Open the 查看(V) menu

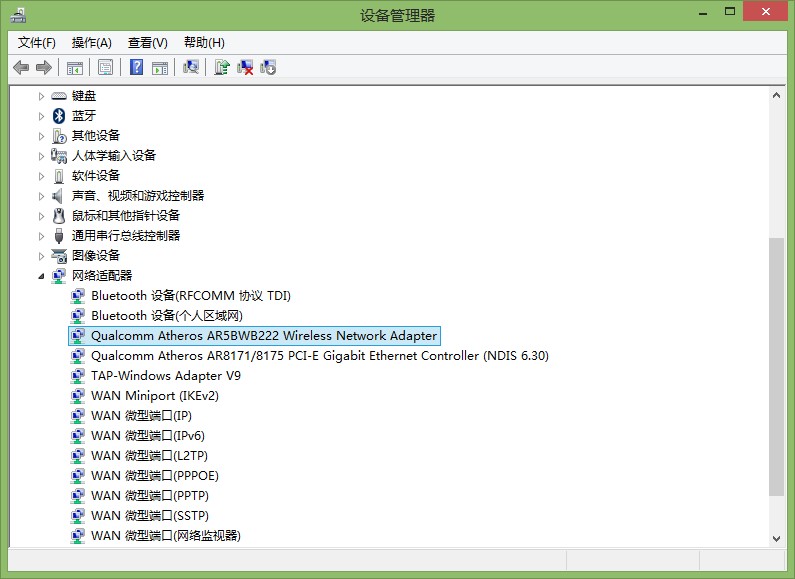[x=148, y=43]
